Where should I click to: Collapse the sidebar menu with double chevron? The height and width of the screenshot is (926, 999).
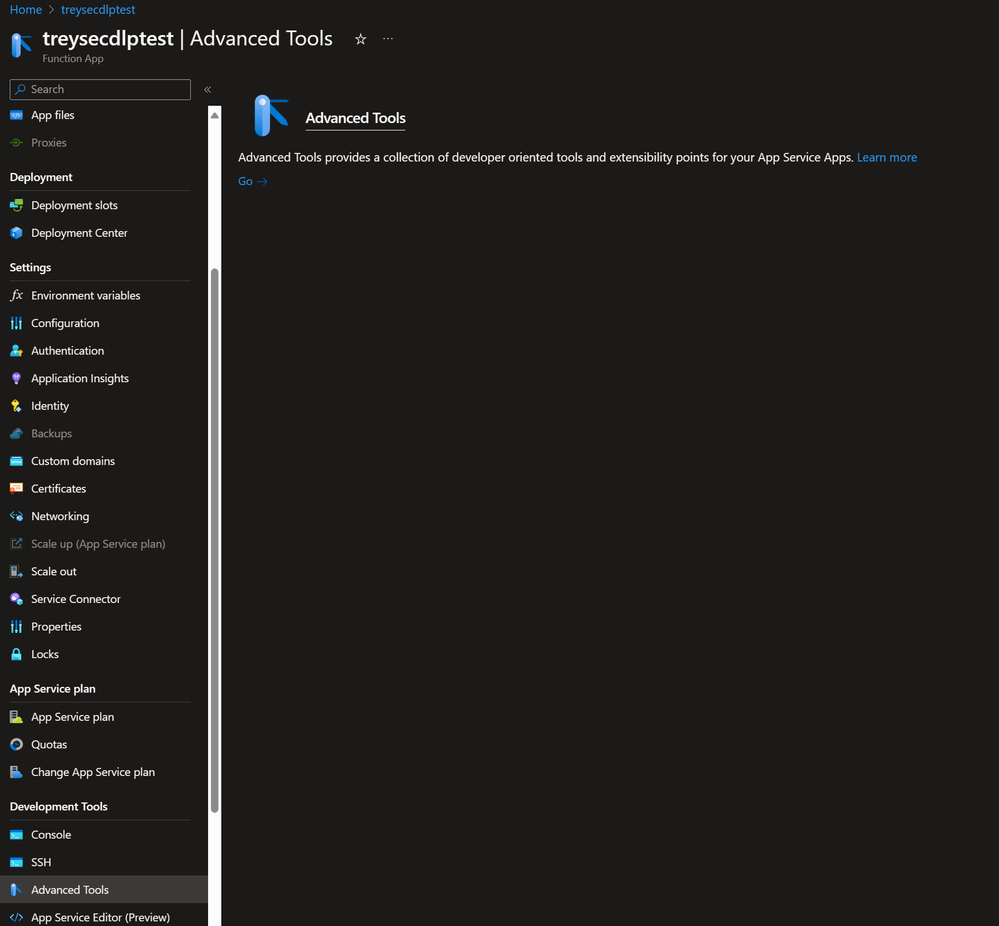(208, 90)
